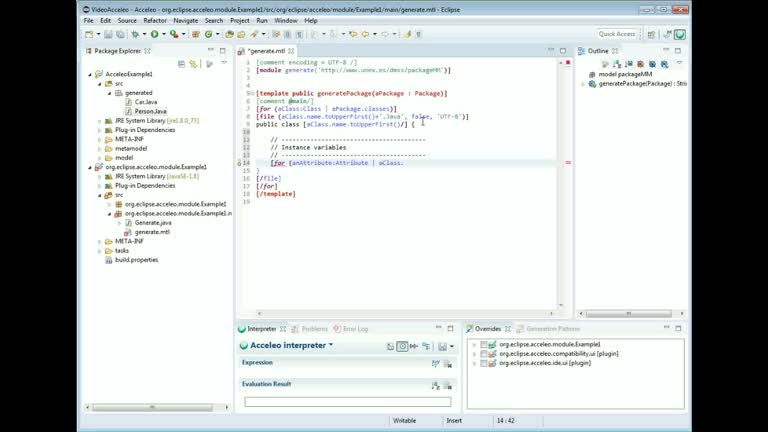Open the Acceleo interpreter dropdown arrow
This screenshot has width=768, height=432.
click(x=331, y=345)
